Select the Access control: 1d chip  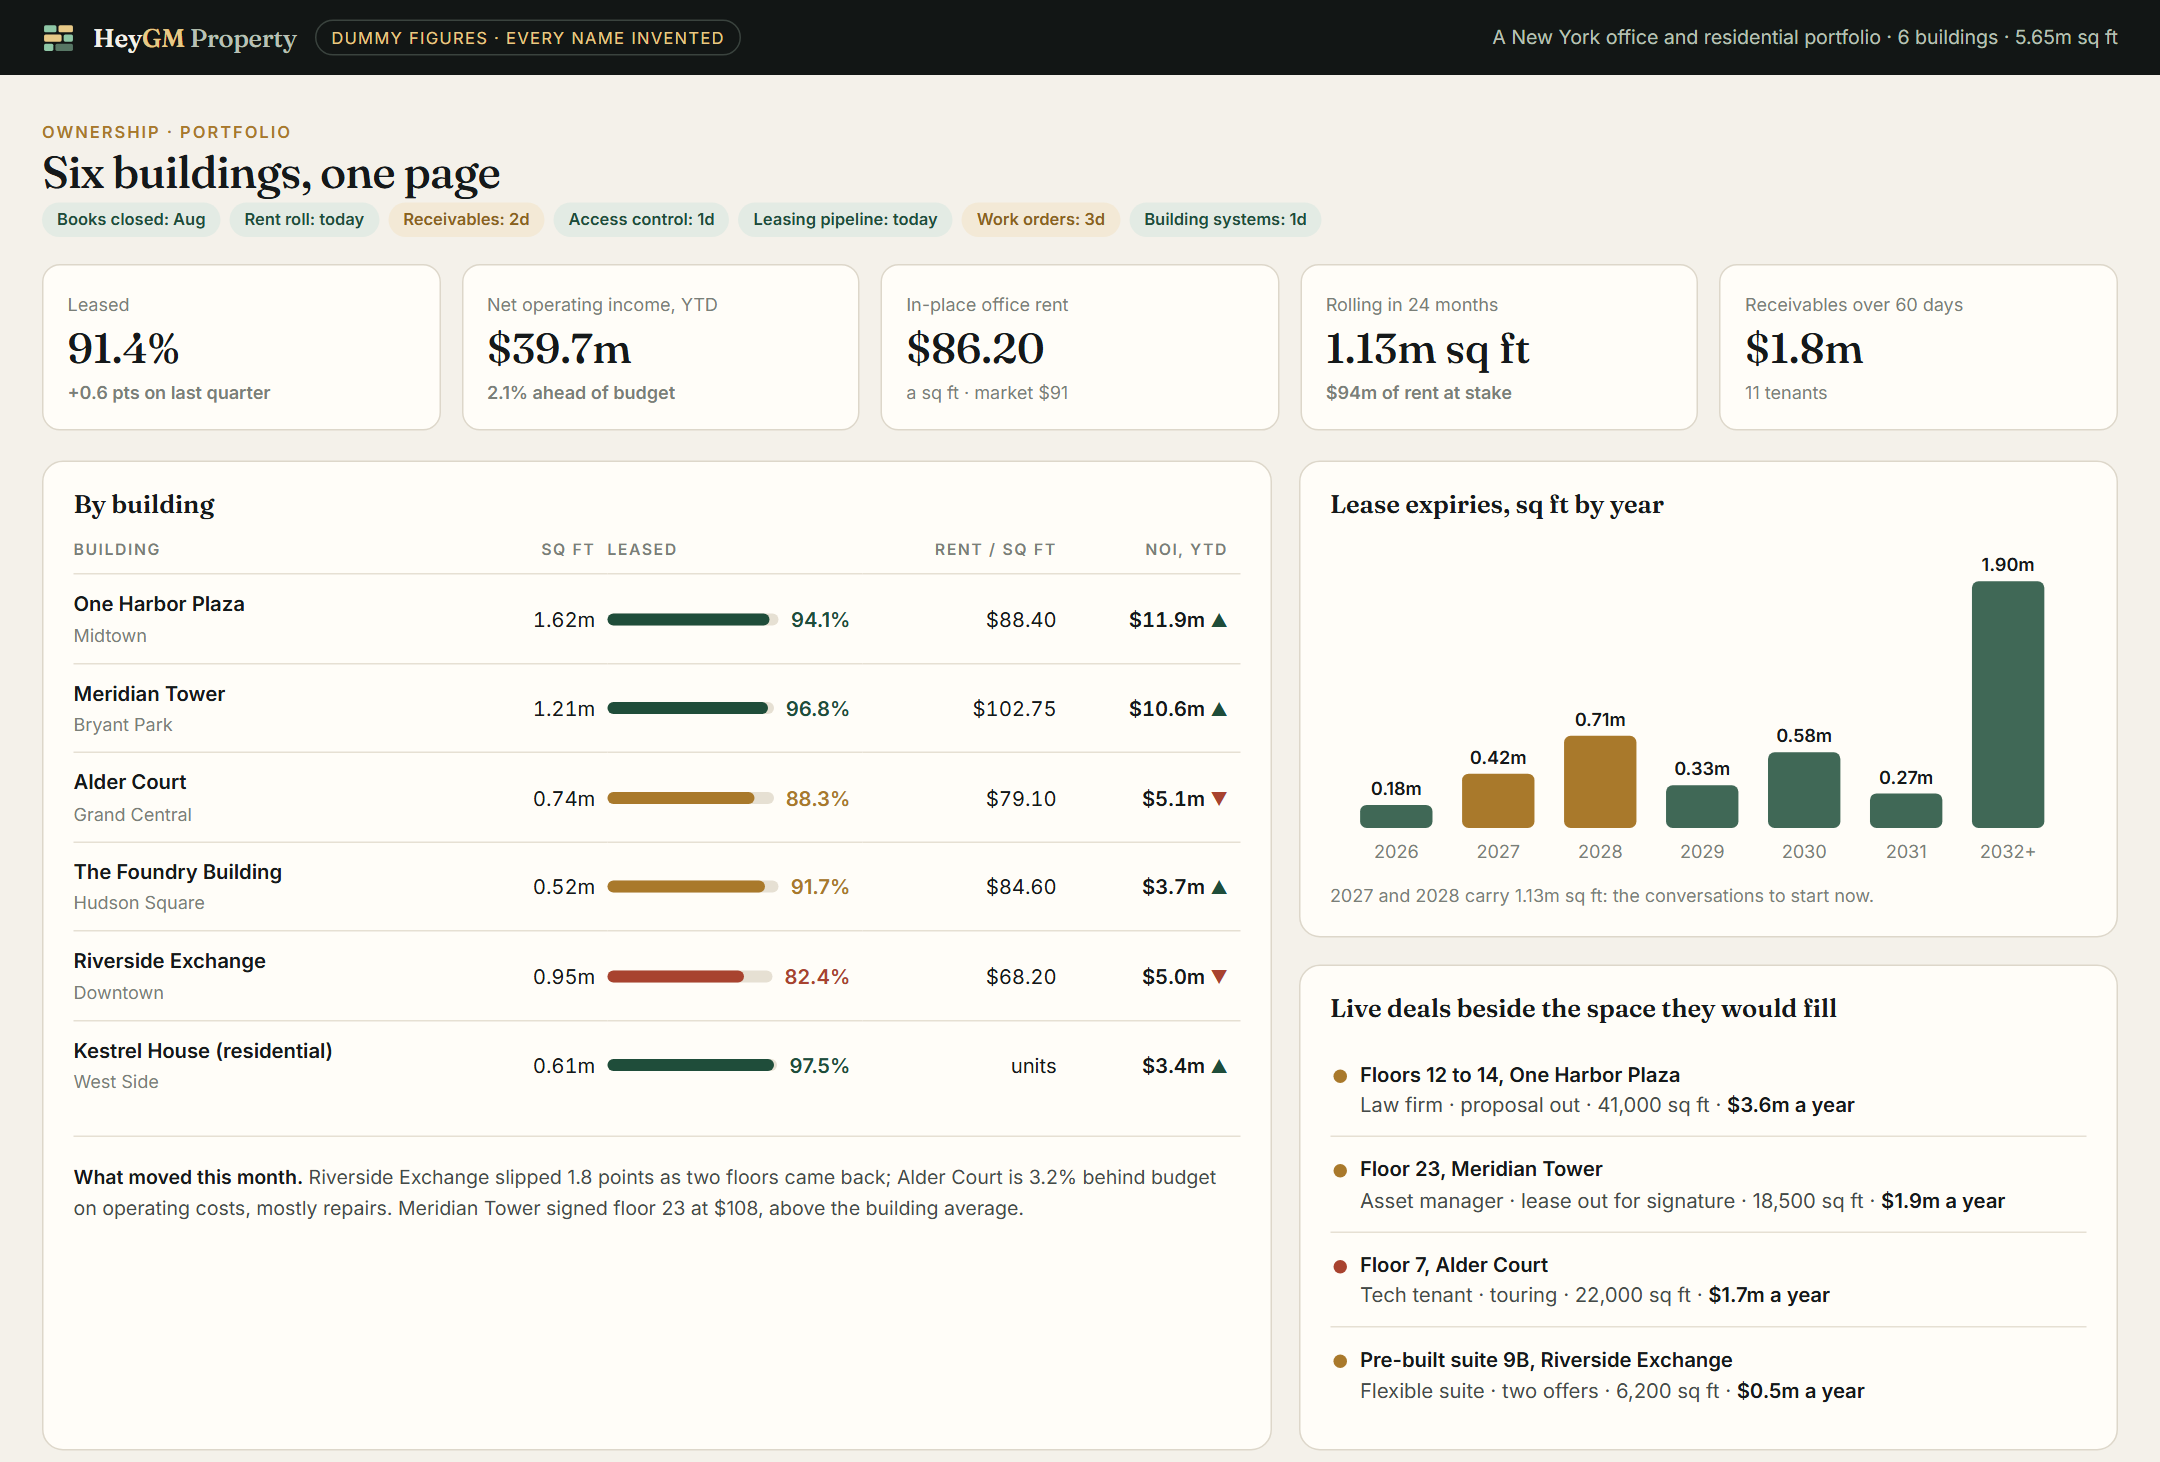tap(641, 219)
